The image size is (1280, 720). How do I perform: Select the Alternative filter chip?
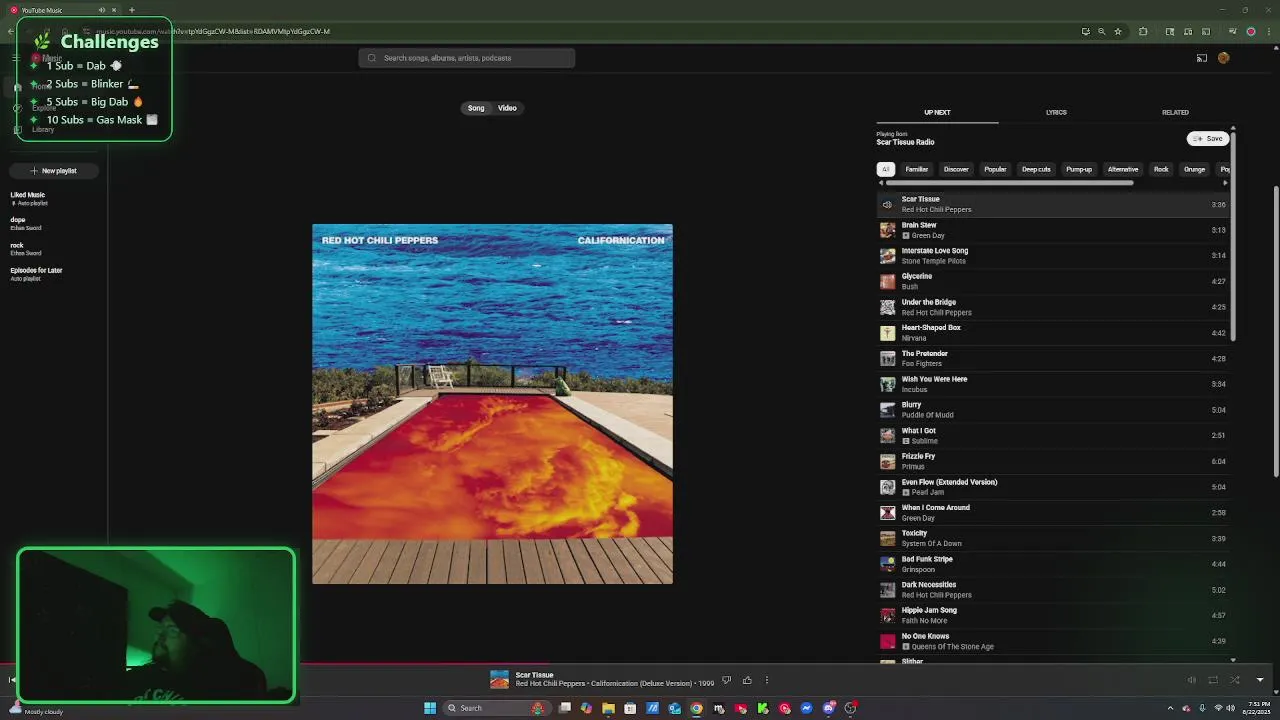coord(1123,169)
